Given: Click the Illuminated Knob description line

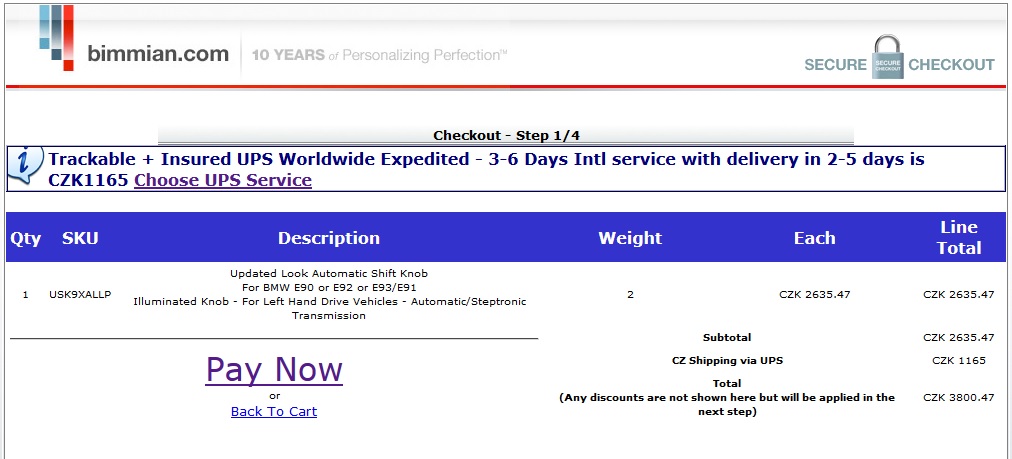Looking at the screenshot, I should pos(329,309).
